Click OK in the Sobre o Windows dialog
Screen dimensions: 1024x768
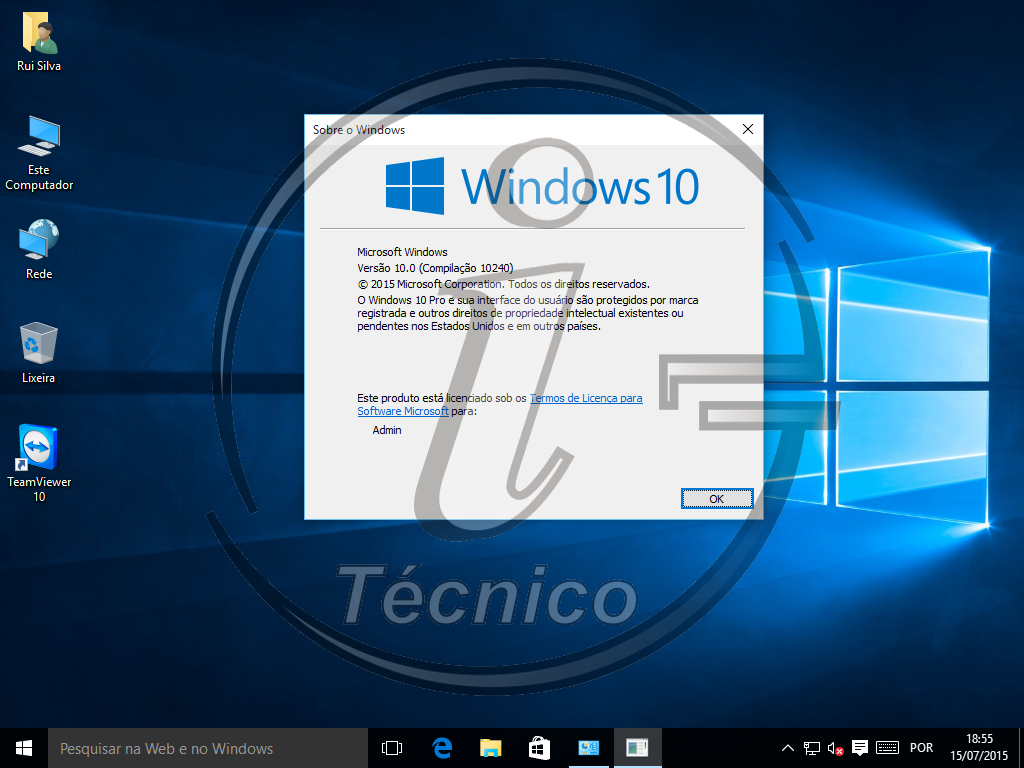pos(716,498)
